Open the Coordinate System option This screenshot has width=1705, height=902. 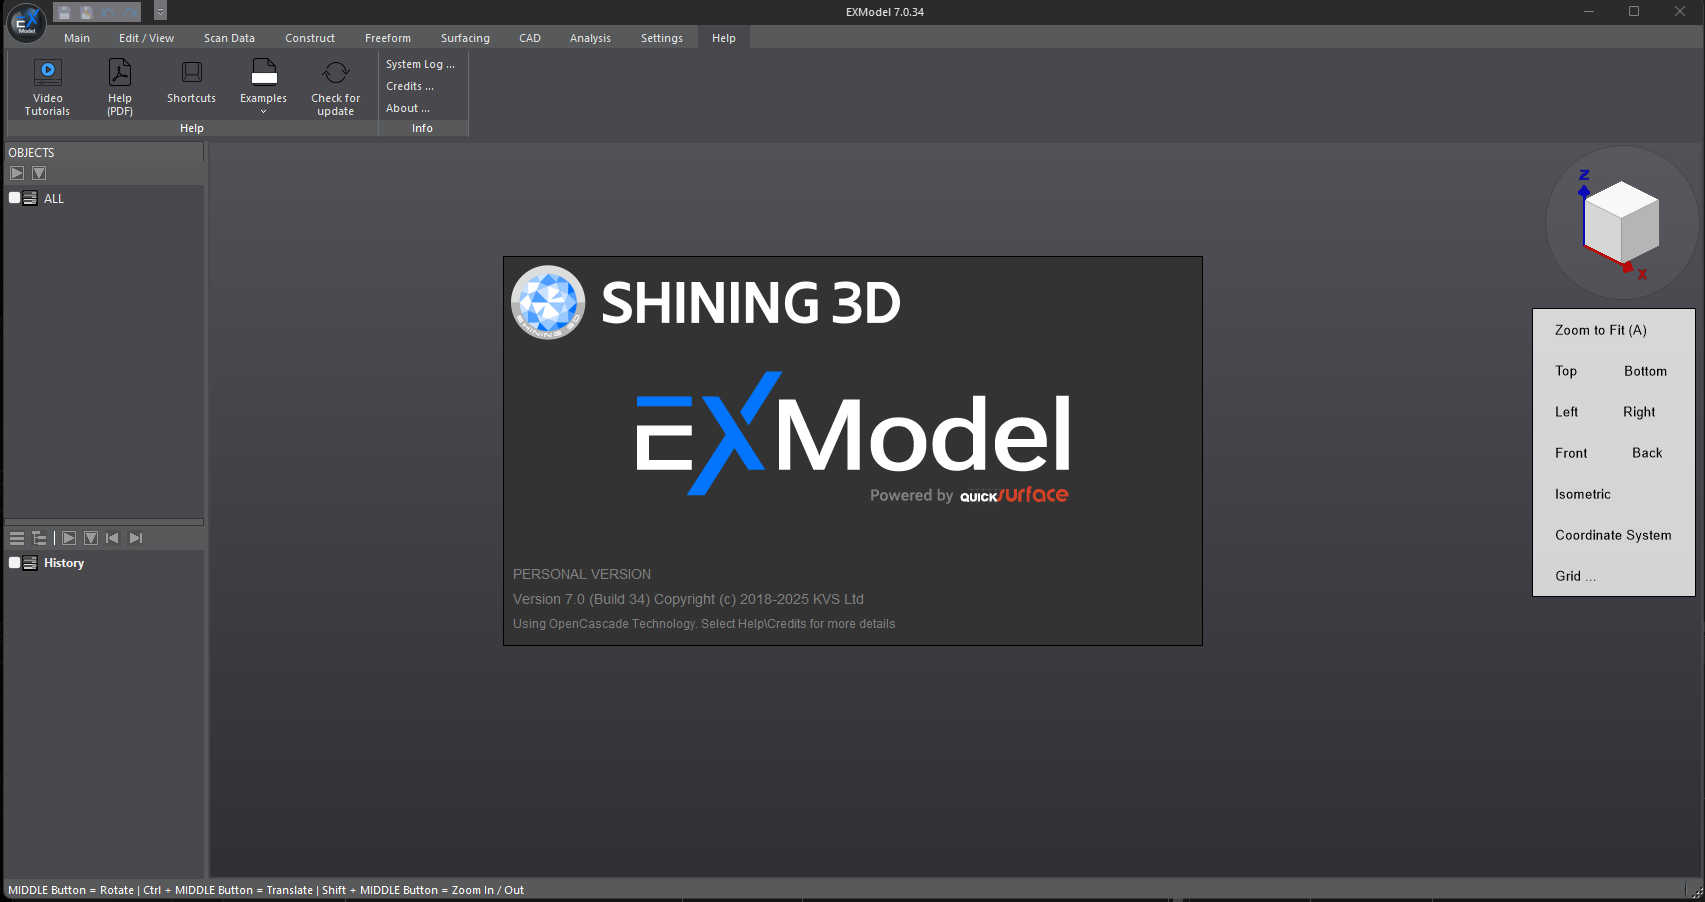click(1613, 535)
